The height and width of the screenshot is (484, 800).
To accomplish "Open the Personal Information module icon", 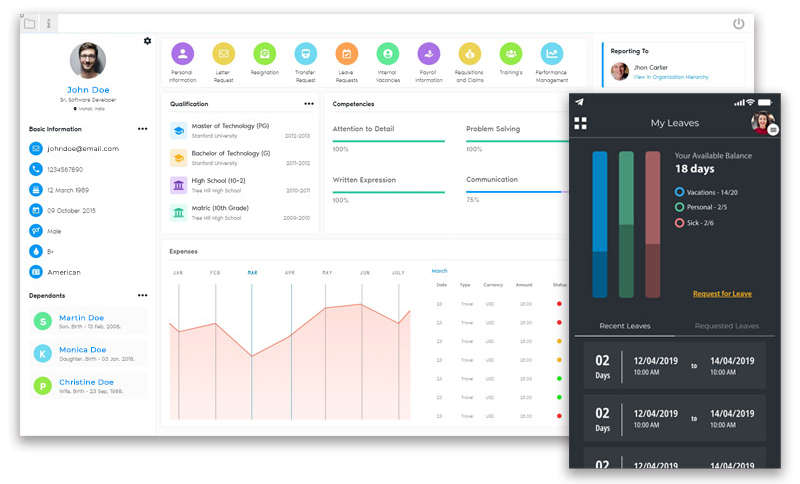I will [182, 54].
